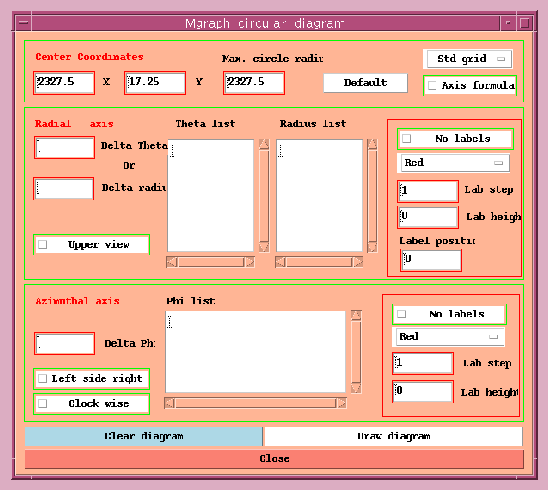Focus the center Y coordinate field 17.25
Screen dimensions: 548x490
point(155,83)
